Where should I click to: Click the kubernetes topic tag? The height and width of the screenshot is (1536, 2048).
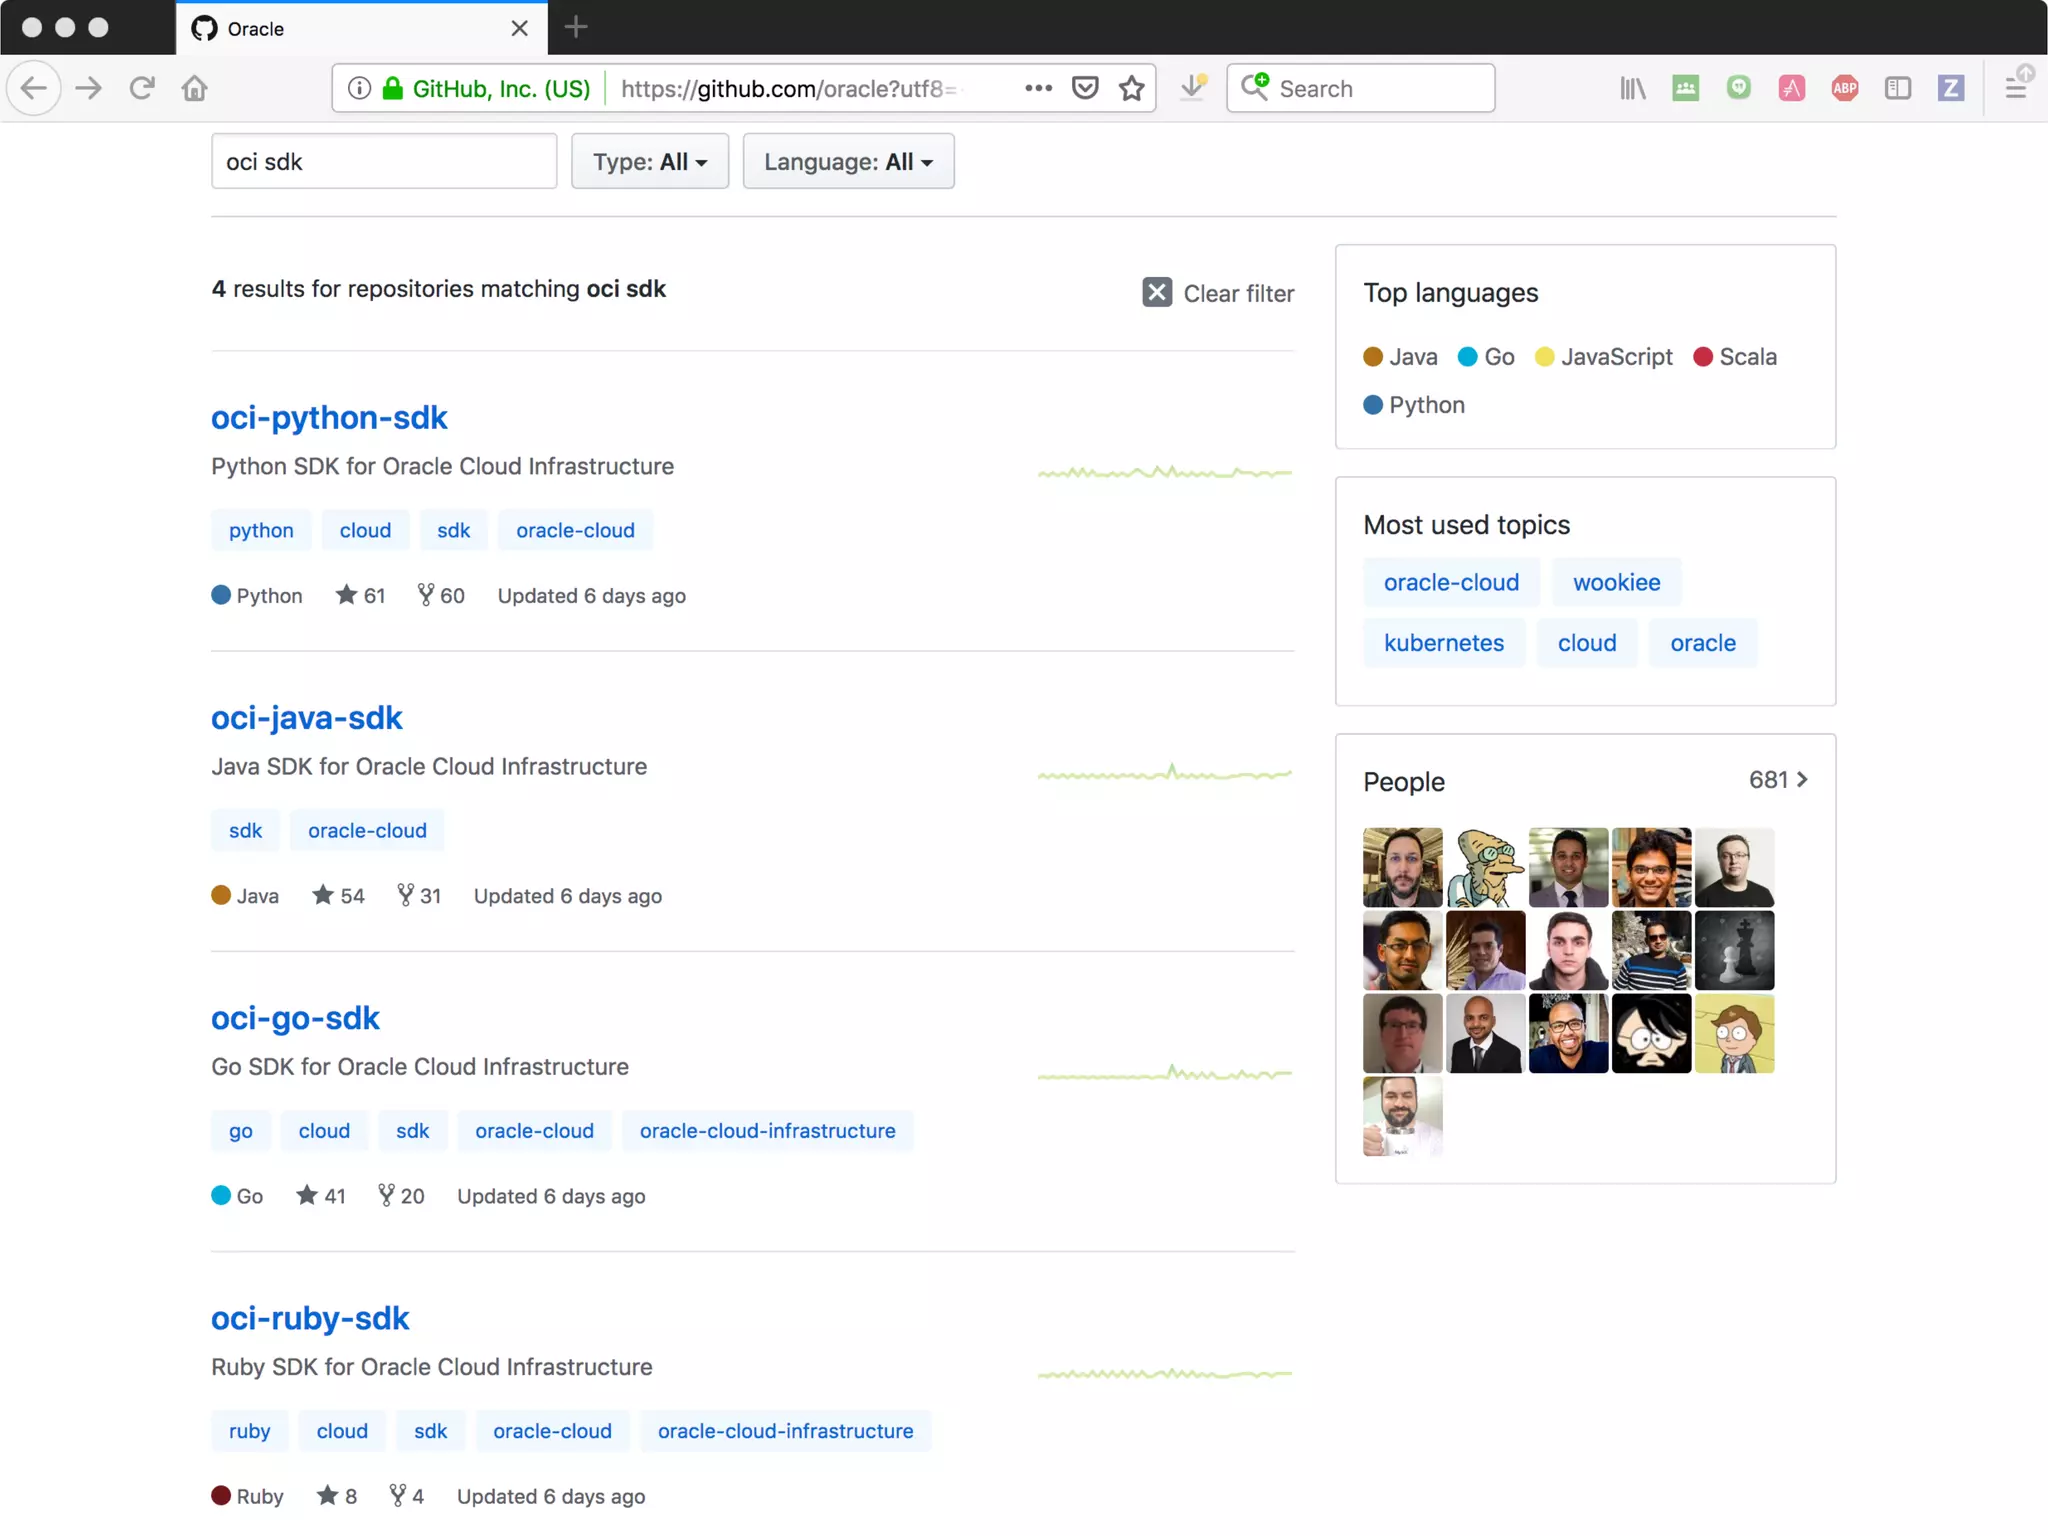[1443, 643]
